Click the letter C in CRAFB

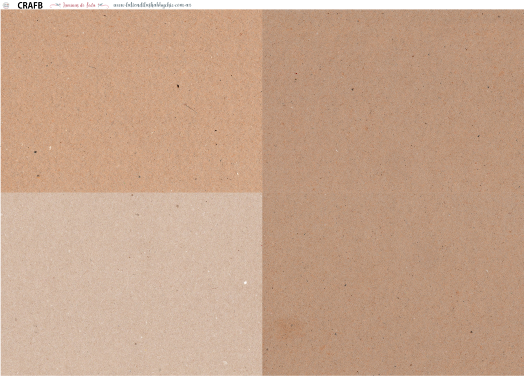tap(20, 5)
